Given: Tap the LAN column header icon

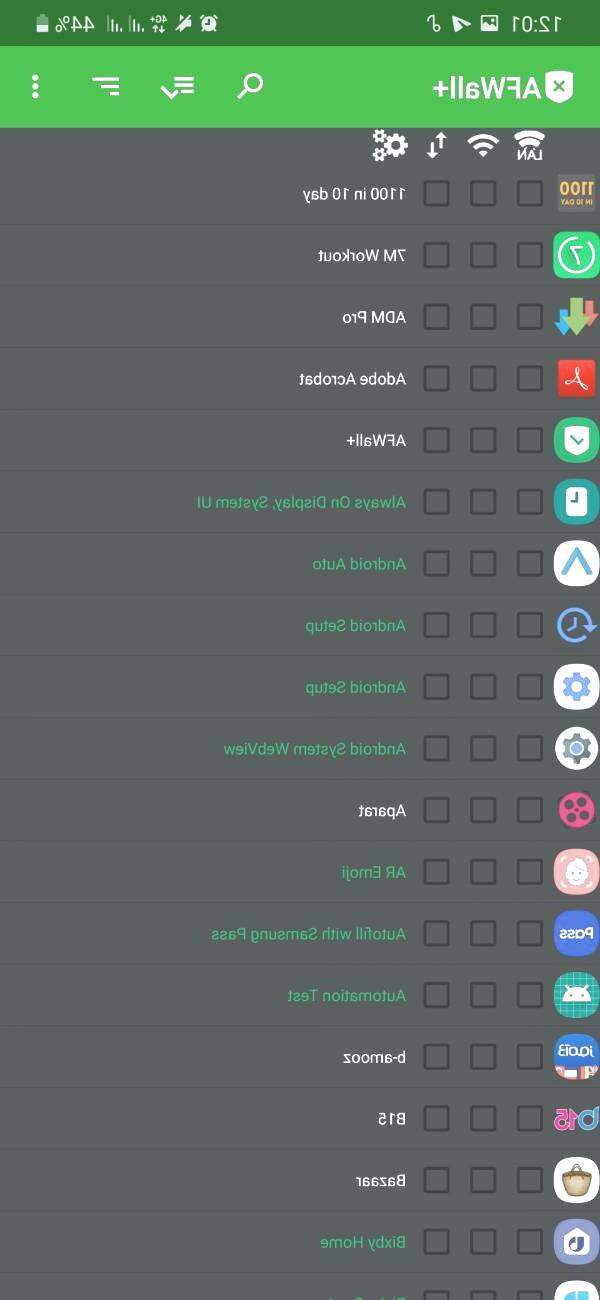Looking at the screenshot, I should [530, 146].
